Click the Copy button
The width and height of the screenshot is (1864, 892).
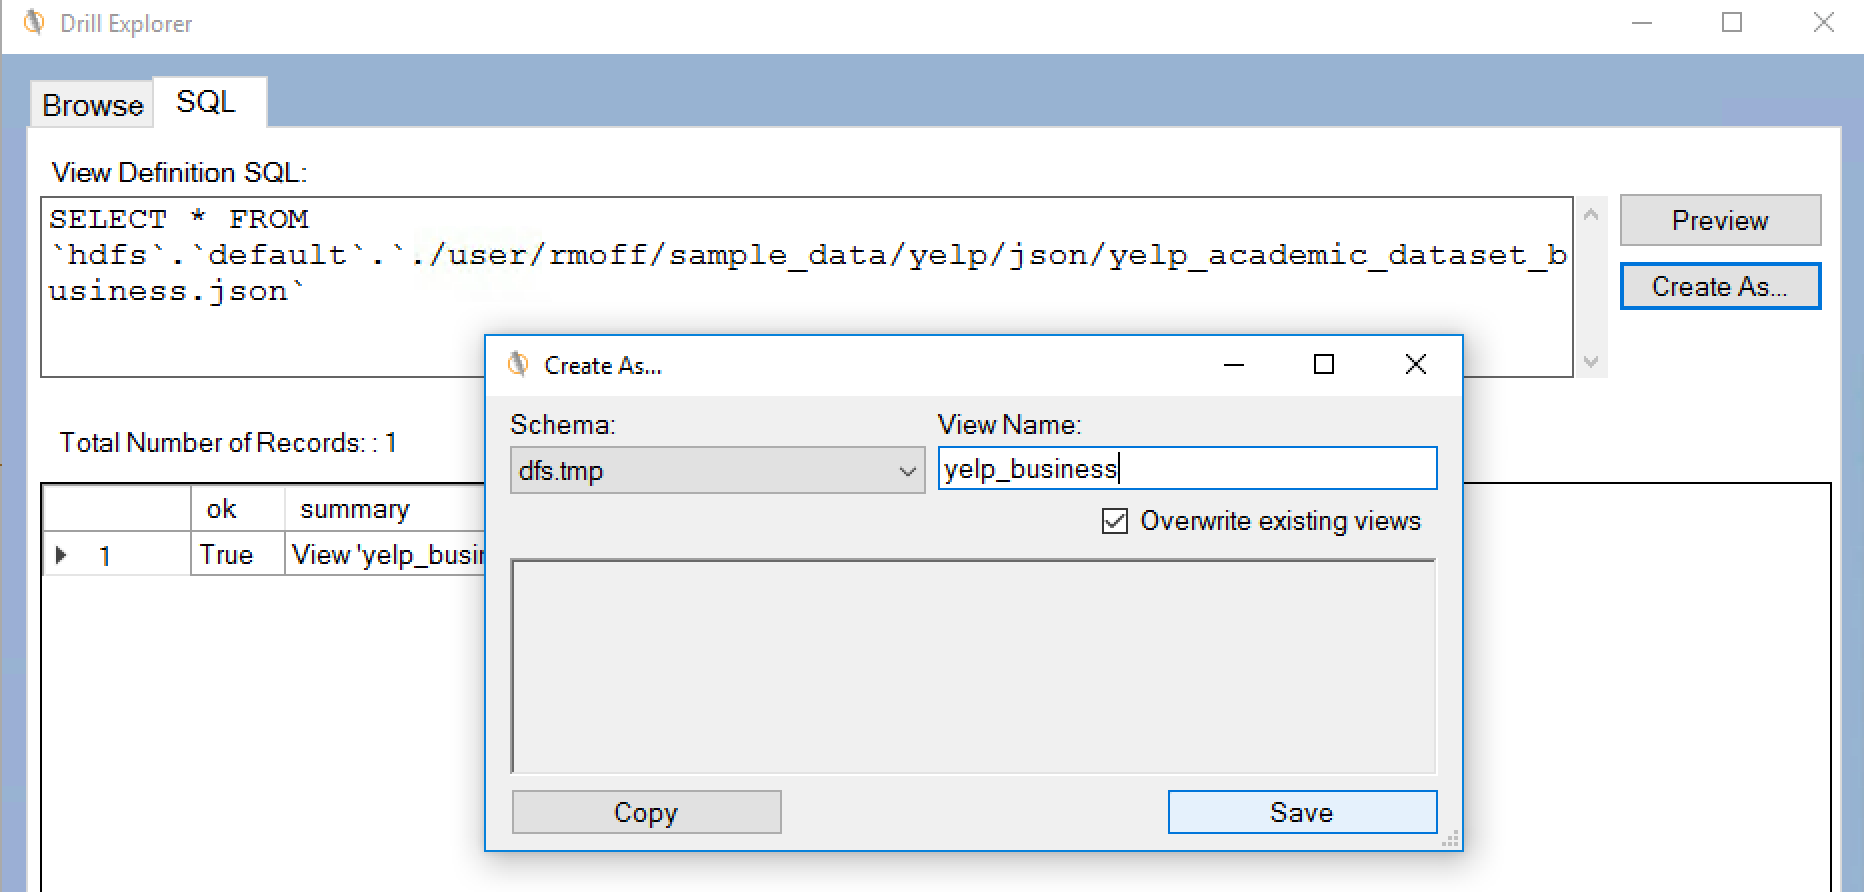646,812
